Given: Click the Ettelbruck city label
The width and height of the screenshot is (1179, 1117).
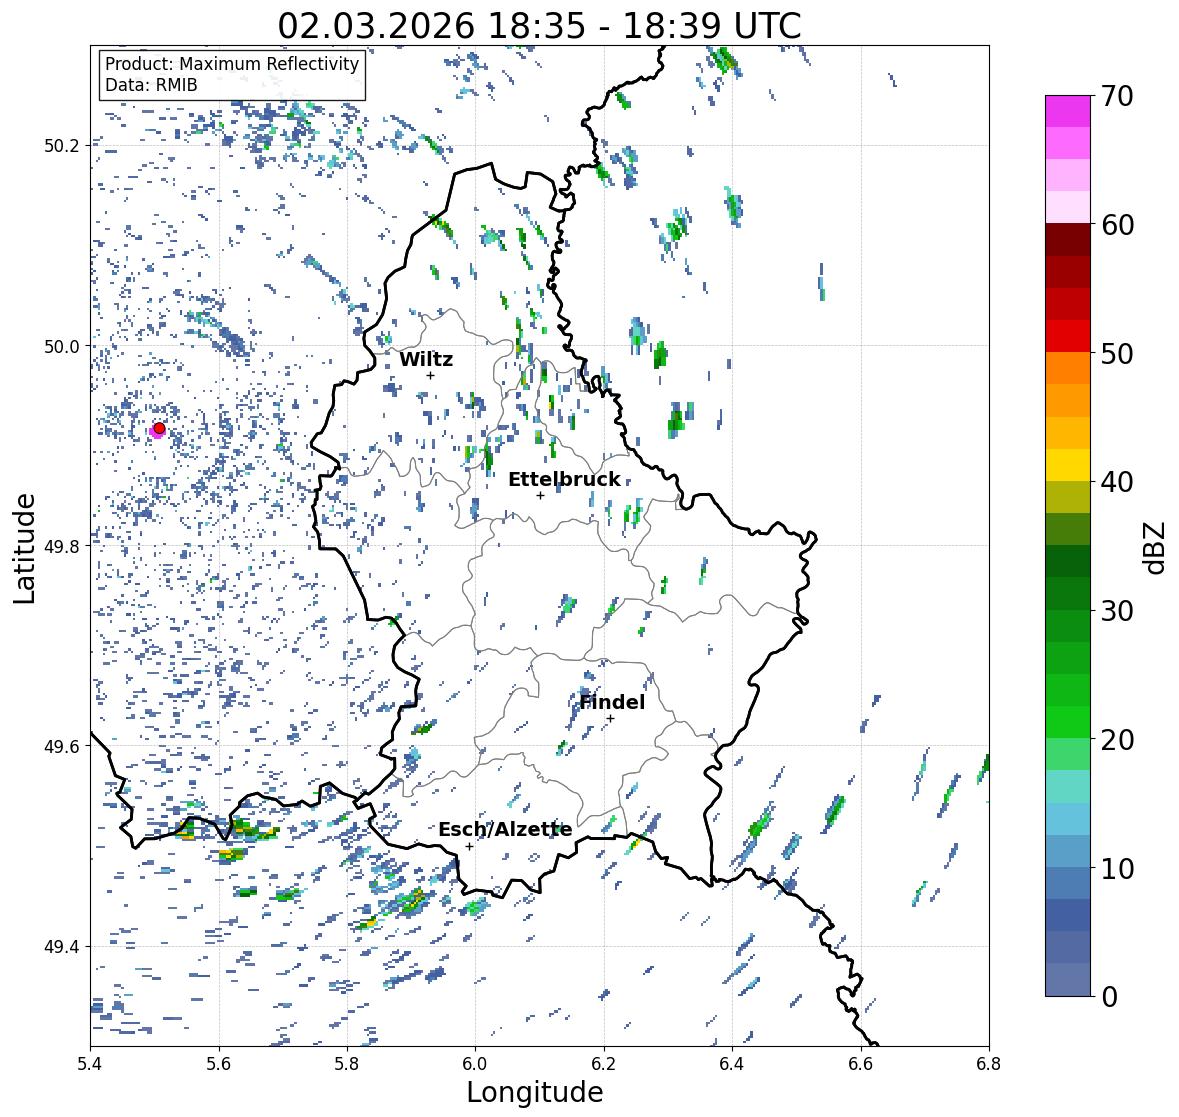Looking at the screenshot, I should point(564,480).
